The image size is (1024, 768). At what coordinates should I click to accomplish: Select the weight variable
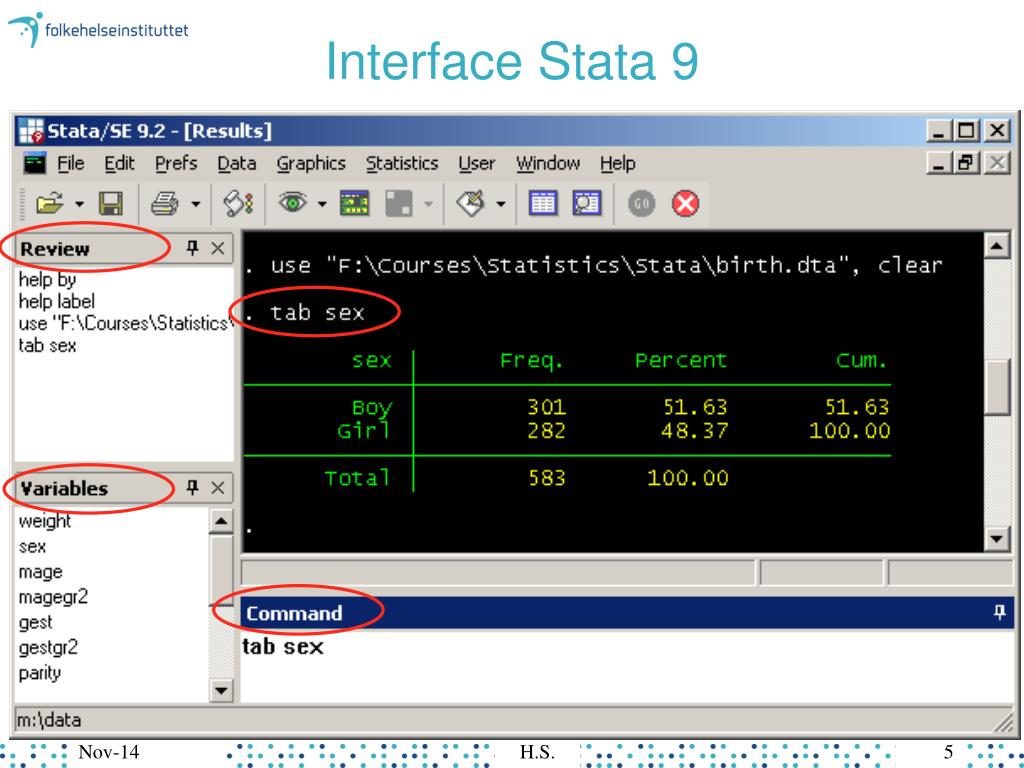[44, 521]
